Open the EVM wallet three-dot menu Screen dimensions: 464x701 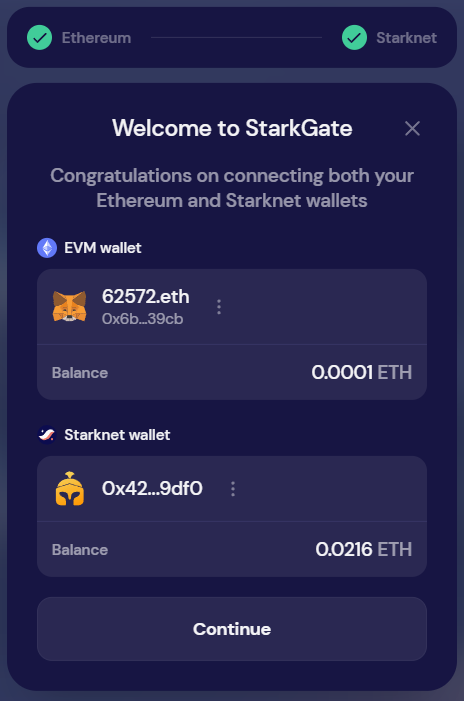pos(219,307)
